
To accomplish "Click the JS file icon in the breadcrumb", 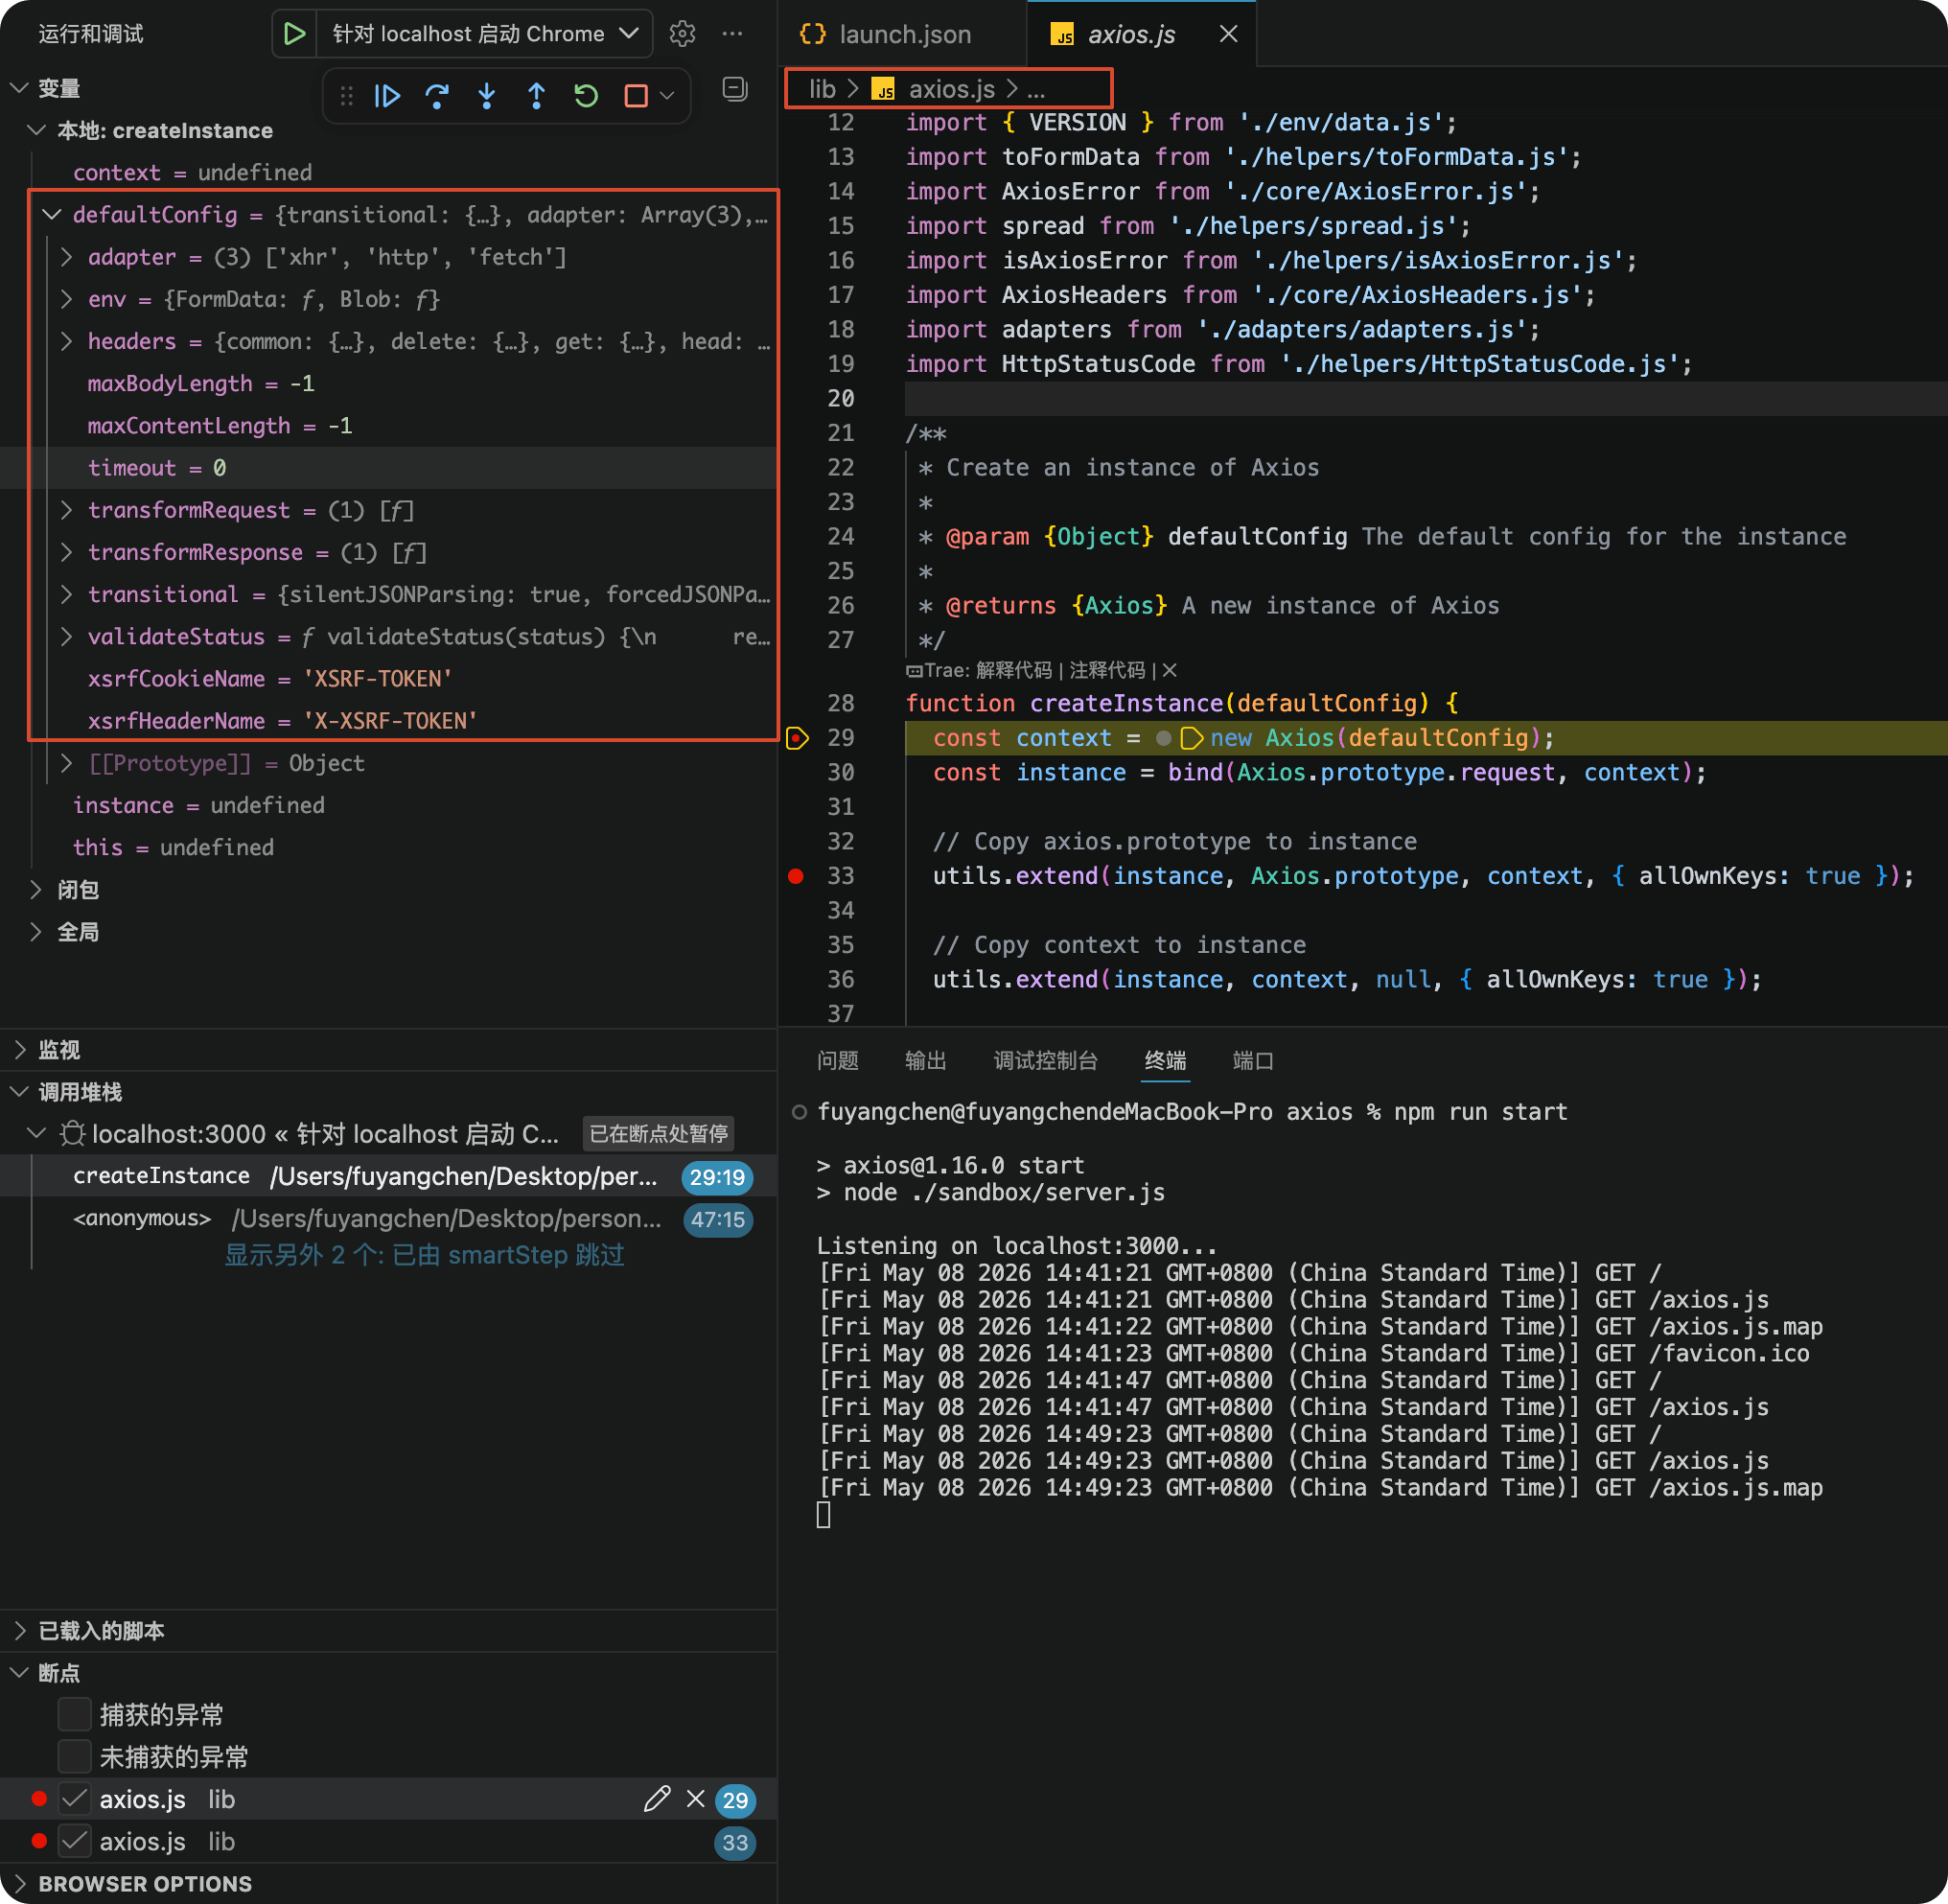I will click(x=883, y=90).
